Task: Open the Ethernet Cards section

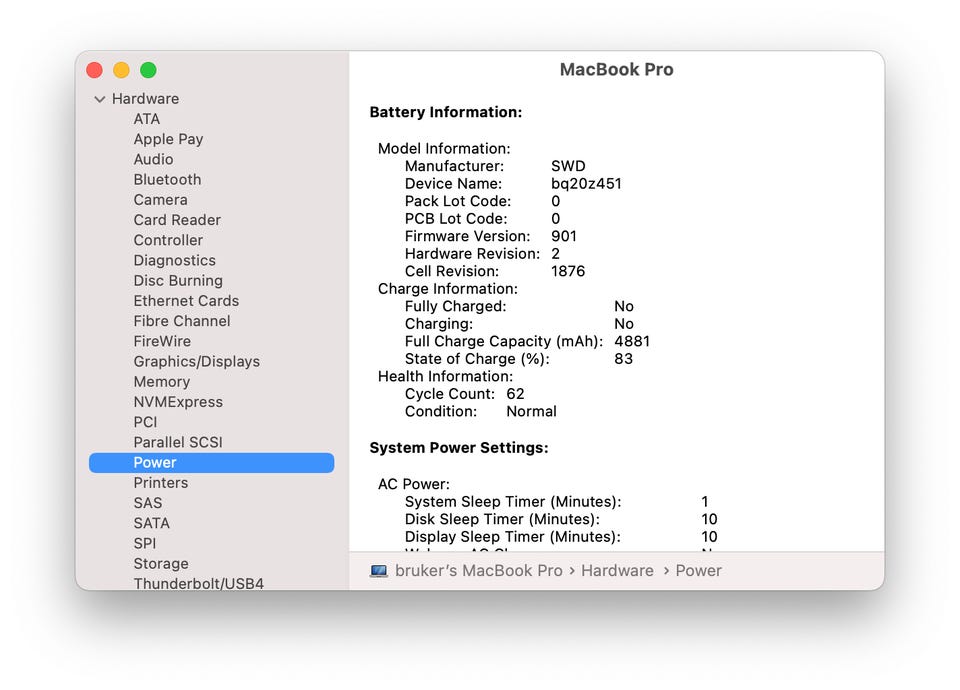Action: click(186, 301)
